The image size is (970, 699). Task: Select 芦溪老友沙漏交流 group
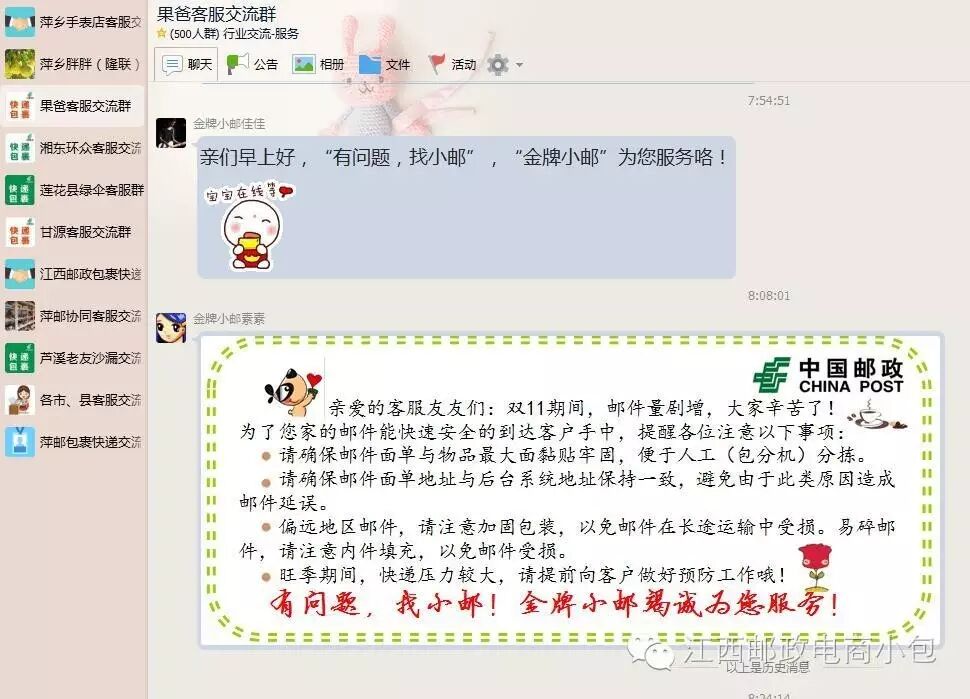pos(73,358)
